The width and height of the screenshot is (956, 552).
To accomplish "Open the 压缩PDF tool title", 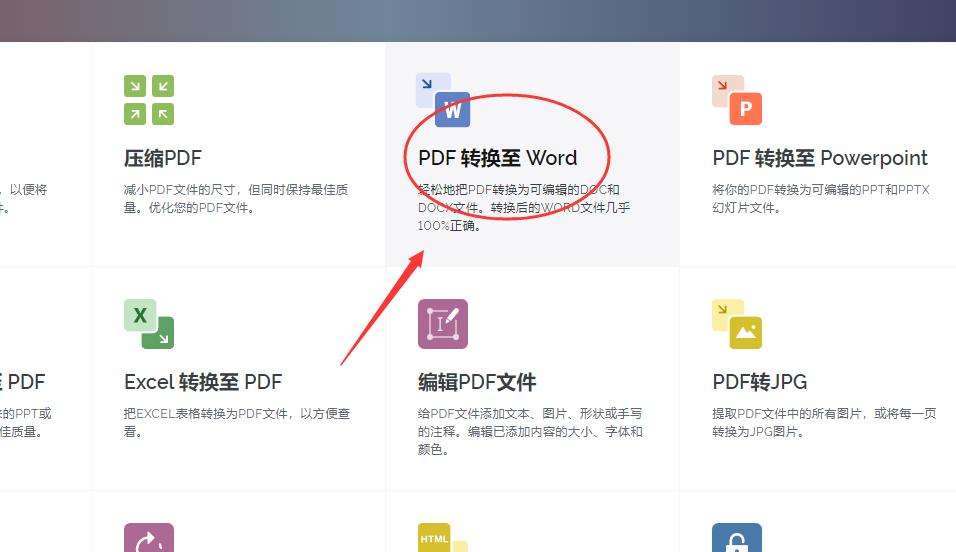I will click(163, 158).
